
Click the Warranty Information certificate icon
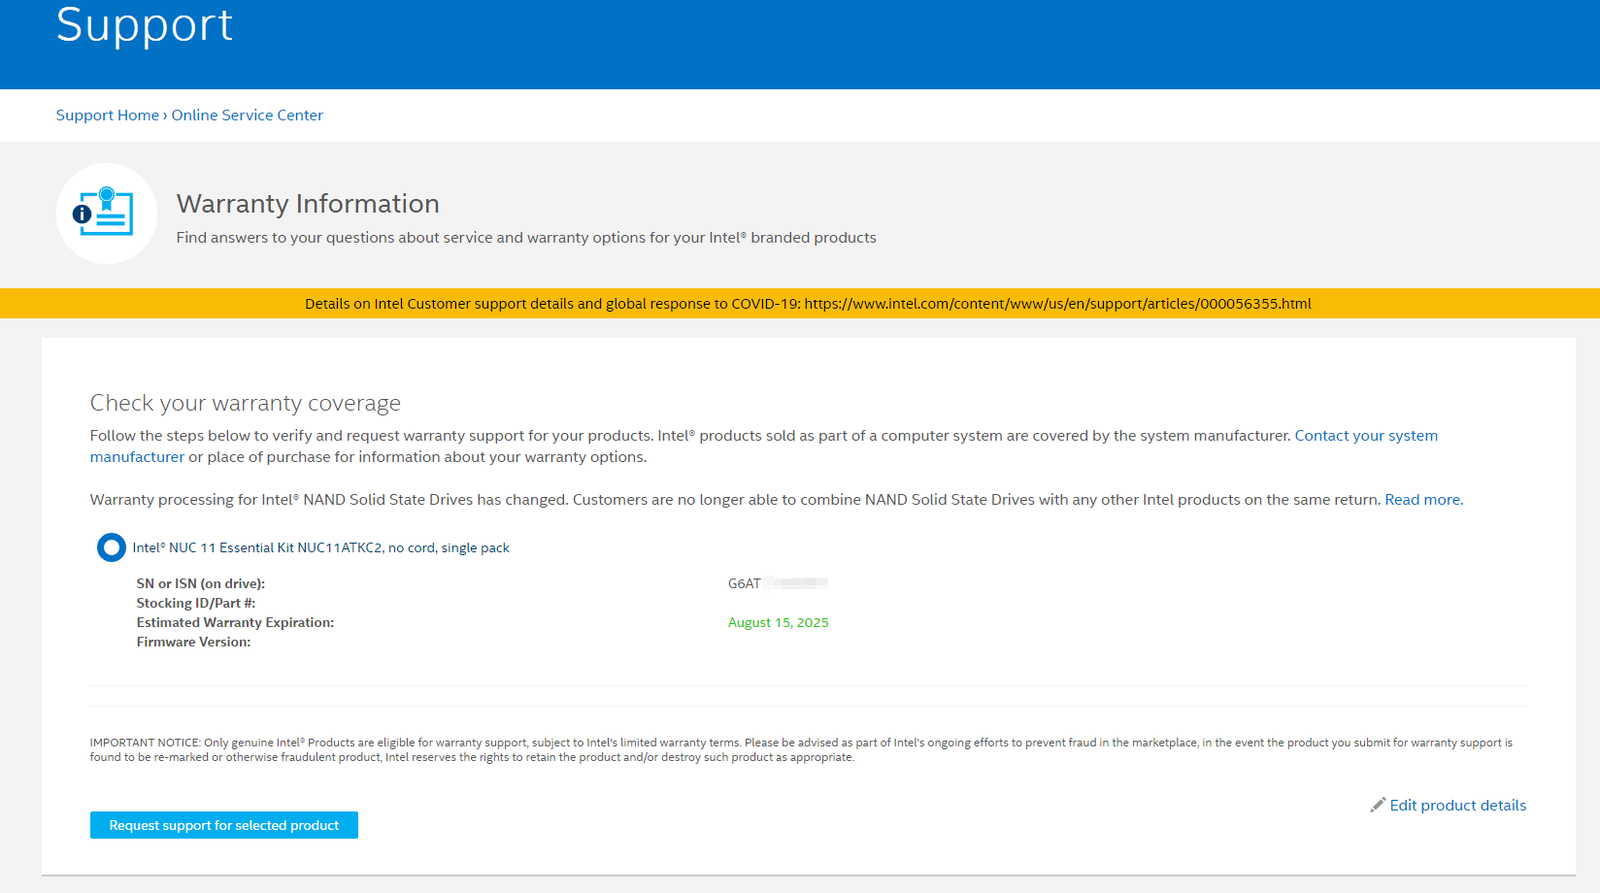(106, 213)
